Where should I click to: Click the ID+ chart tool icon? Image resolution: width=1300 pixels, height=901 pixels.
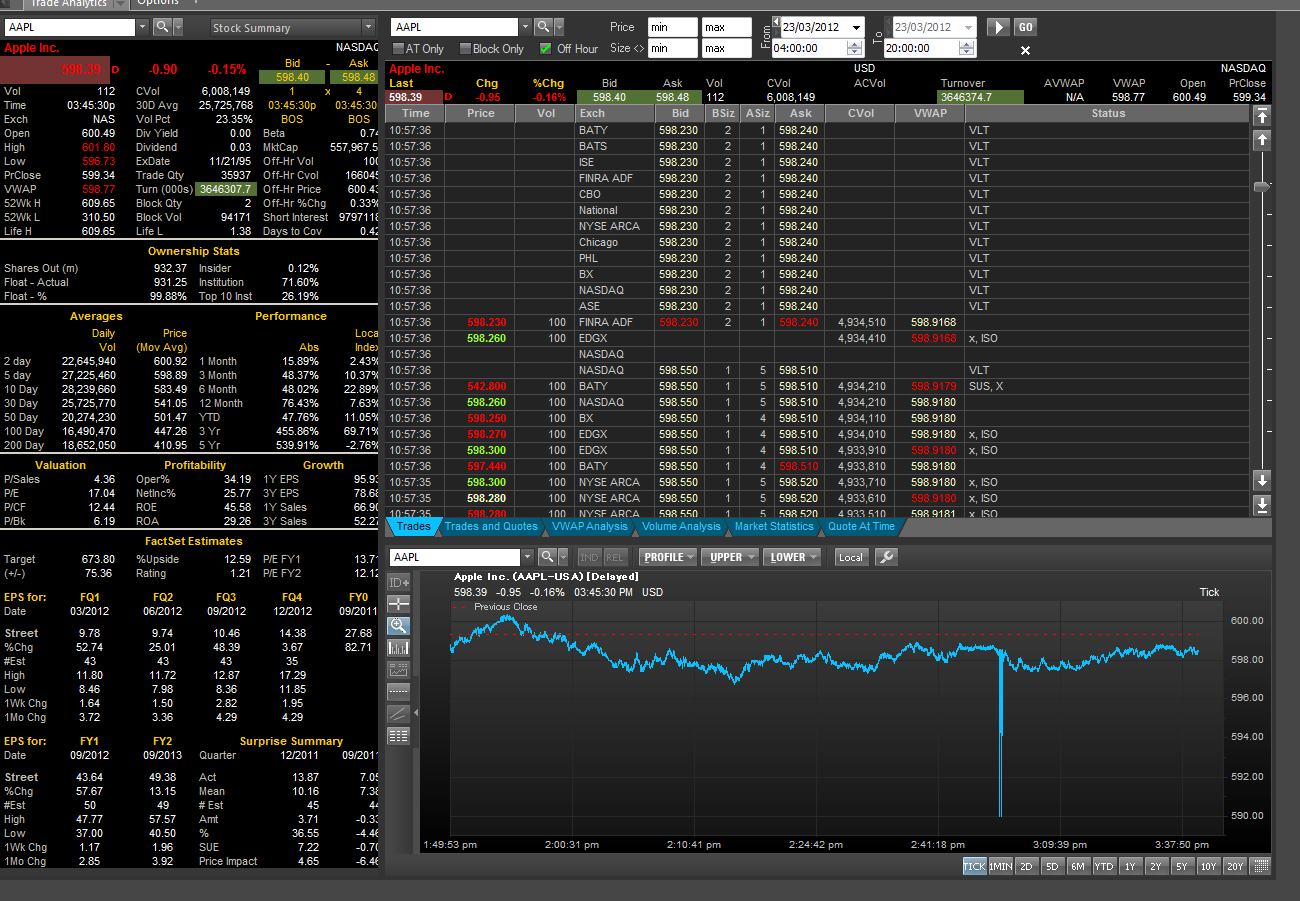click(x=399, y=582)
